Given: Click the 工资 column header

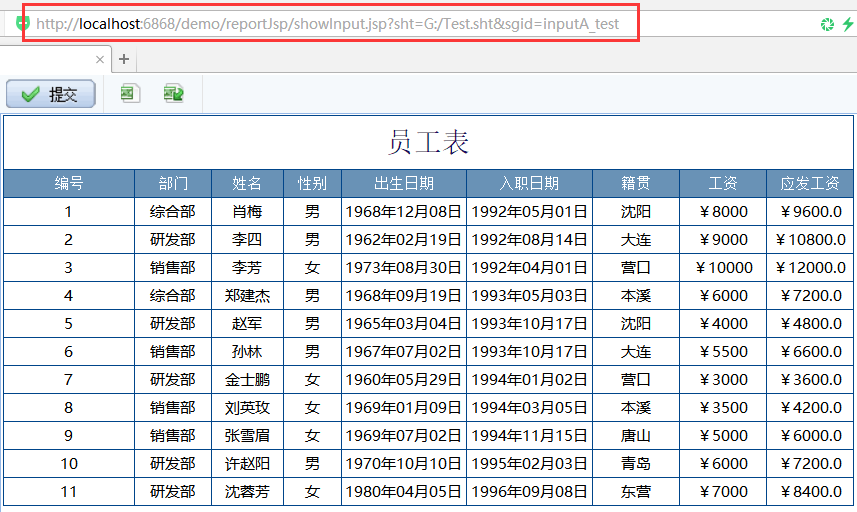Looking at the screenshot, I should pyautogui.click(x=723, y=183).
